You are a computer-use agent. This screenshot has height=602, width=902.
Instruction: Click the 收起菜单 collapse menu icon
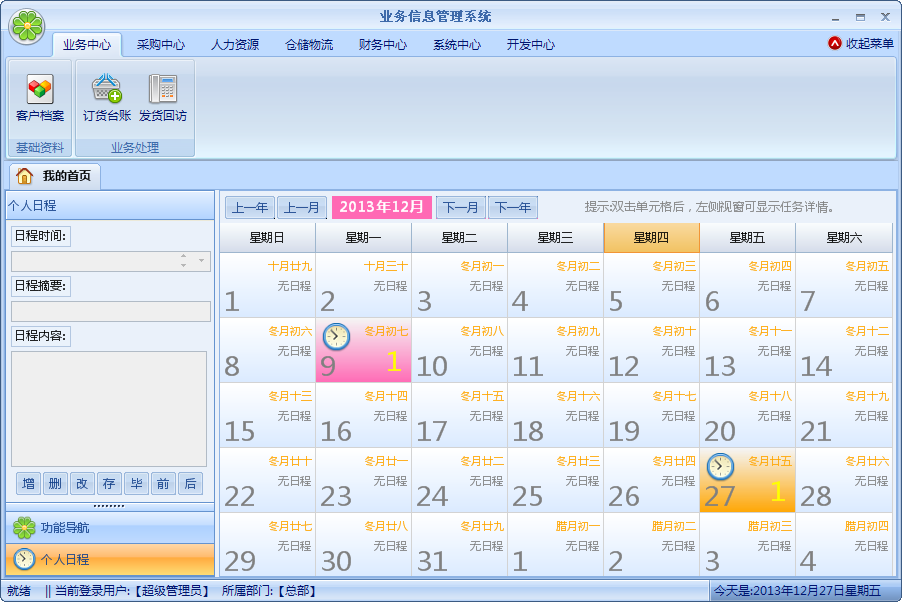point(835,44)
